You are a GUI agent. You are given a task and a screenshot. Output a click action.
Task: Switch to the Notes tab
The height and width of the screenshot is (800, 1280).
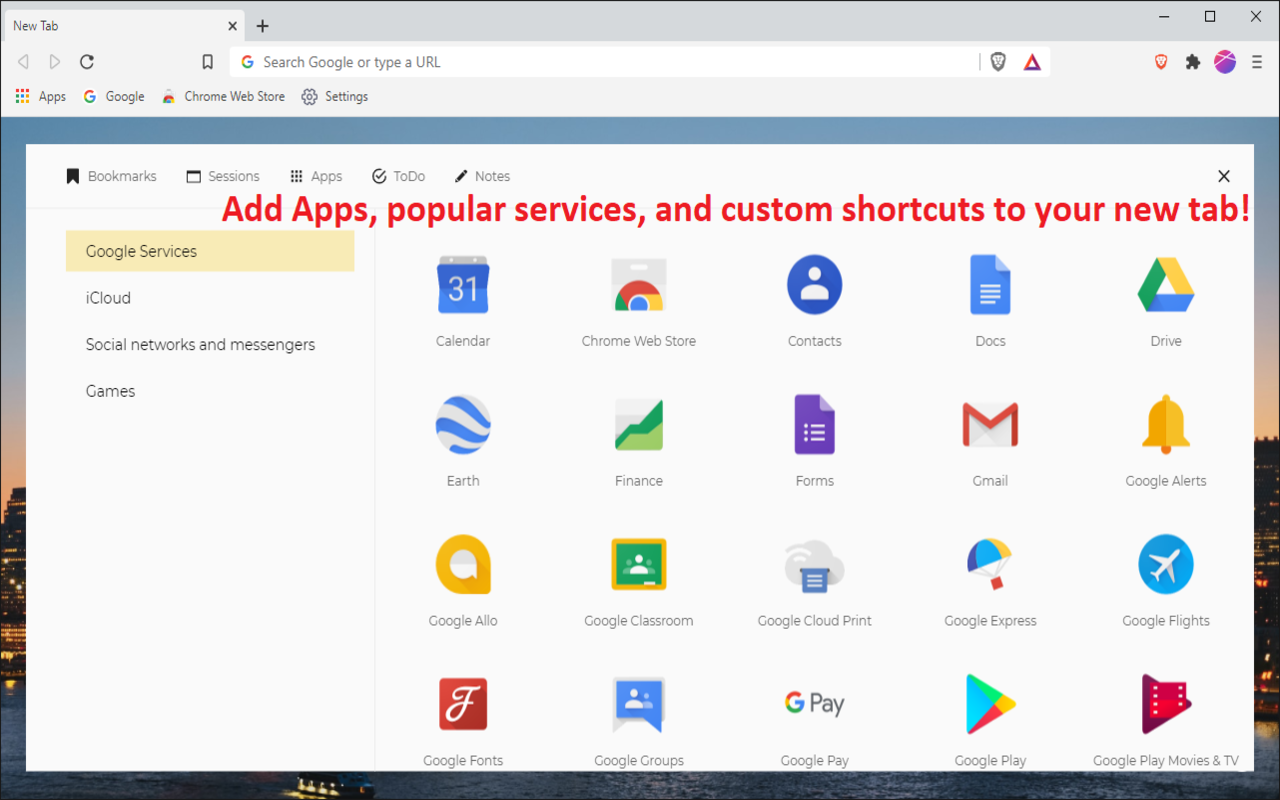tap(482, 176)
